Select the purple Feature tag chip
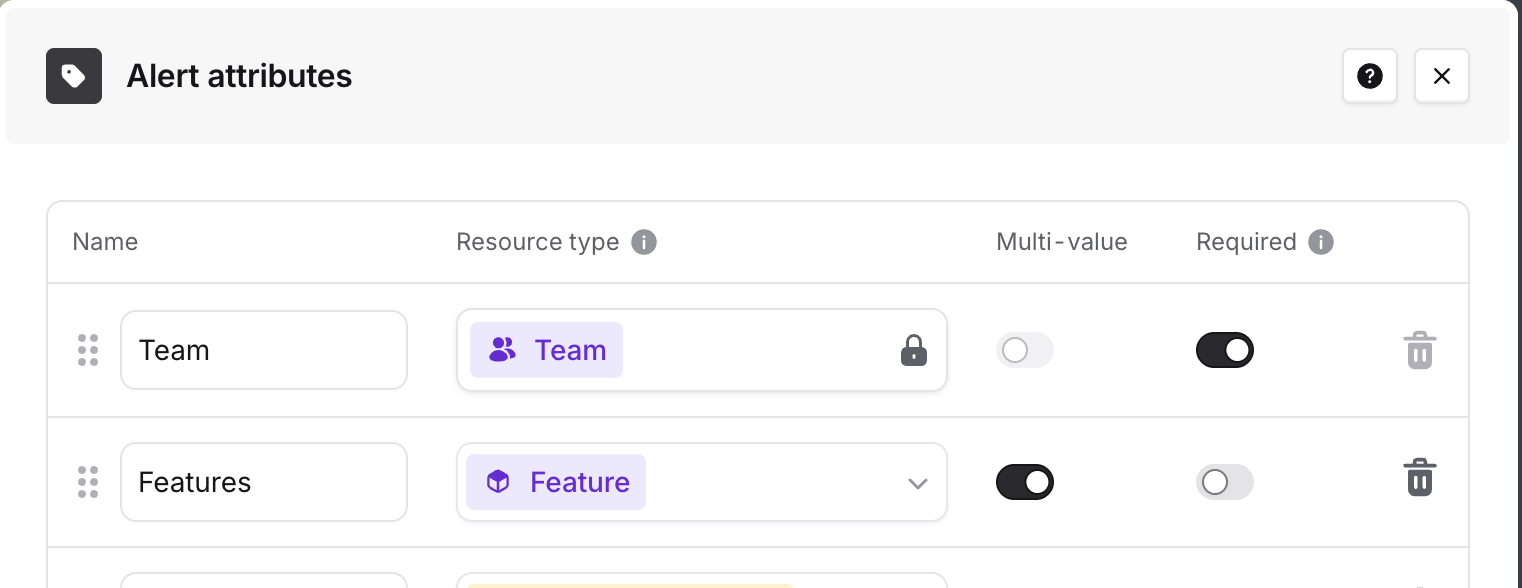This screenshot has height=588, width=1522. click(x=556, y=482)
